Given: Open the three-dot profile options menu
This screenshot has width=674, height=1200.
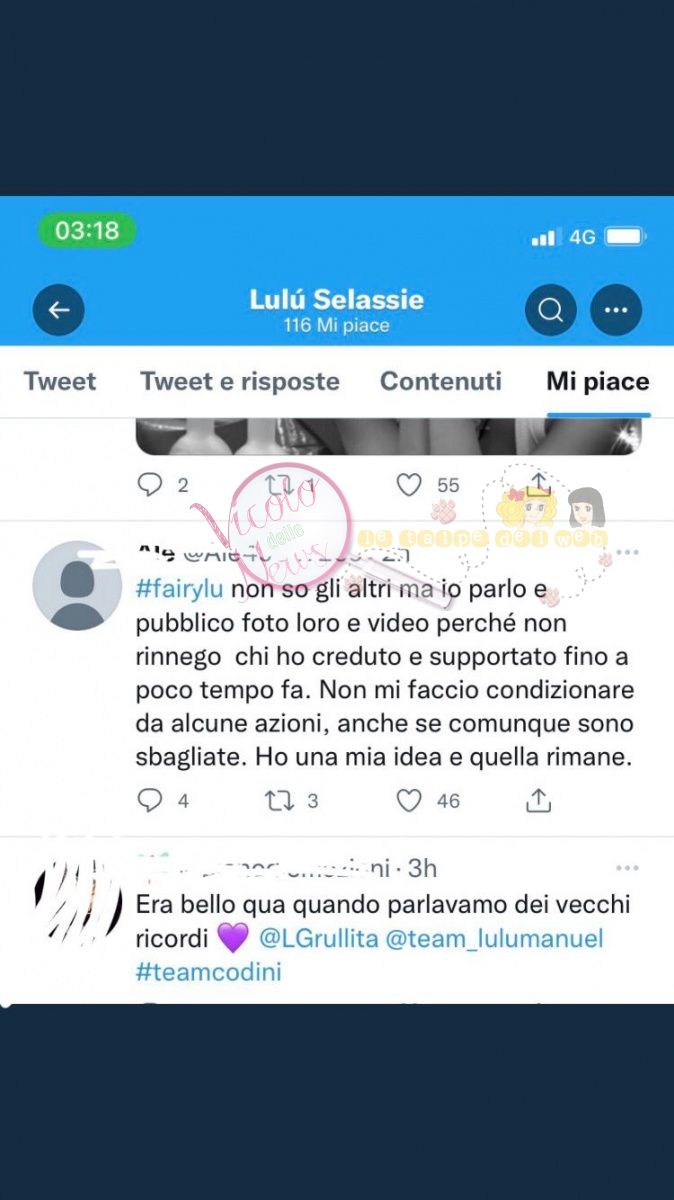Looking at the screenshot, I should [x=616, y=310].
